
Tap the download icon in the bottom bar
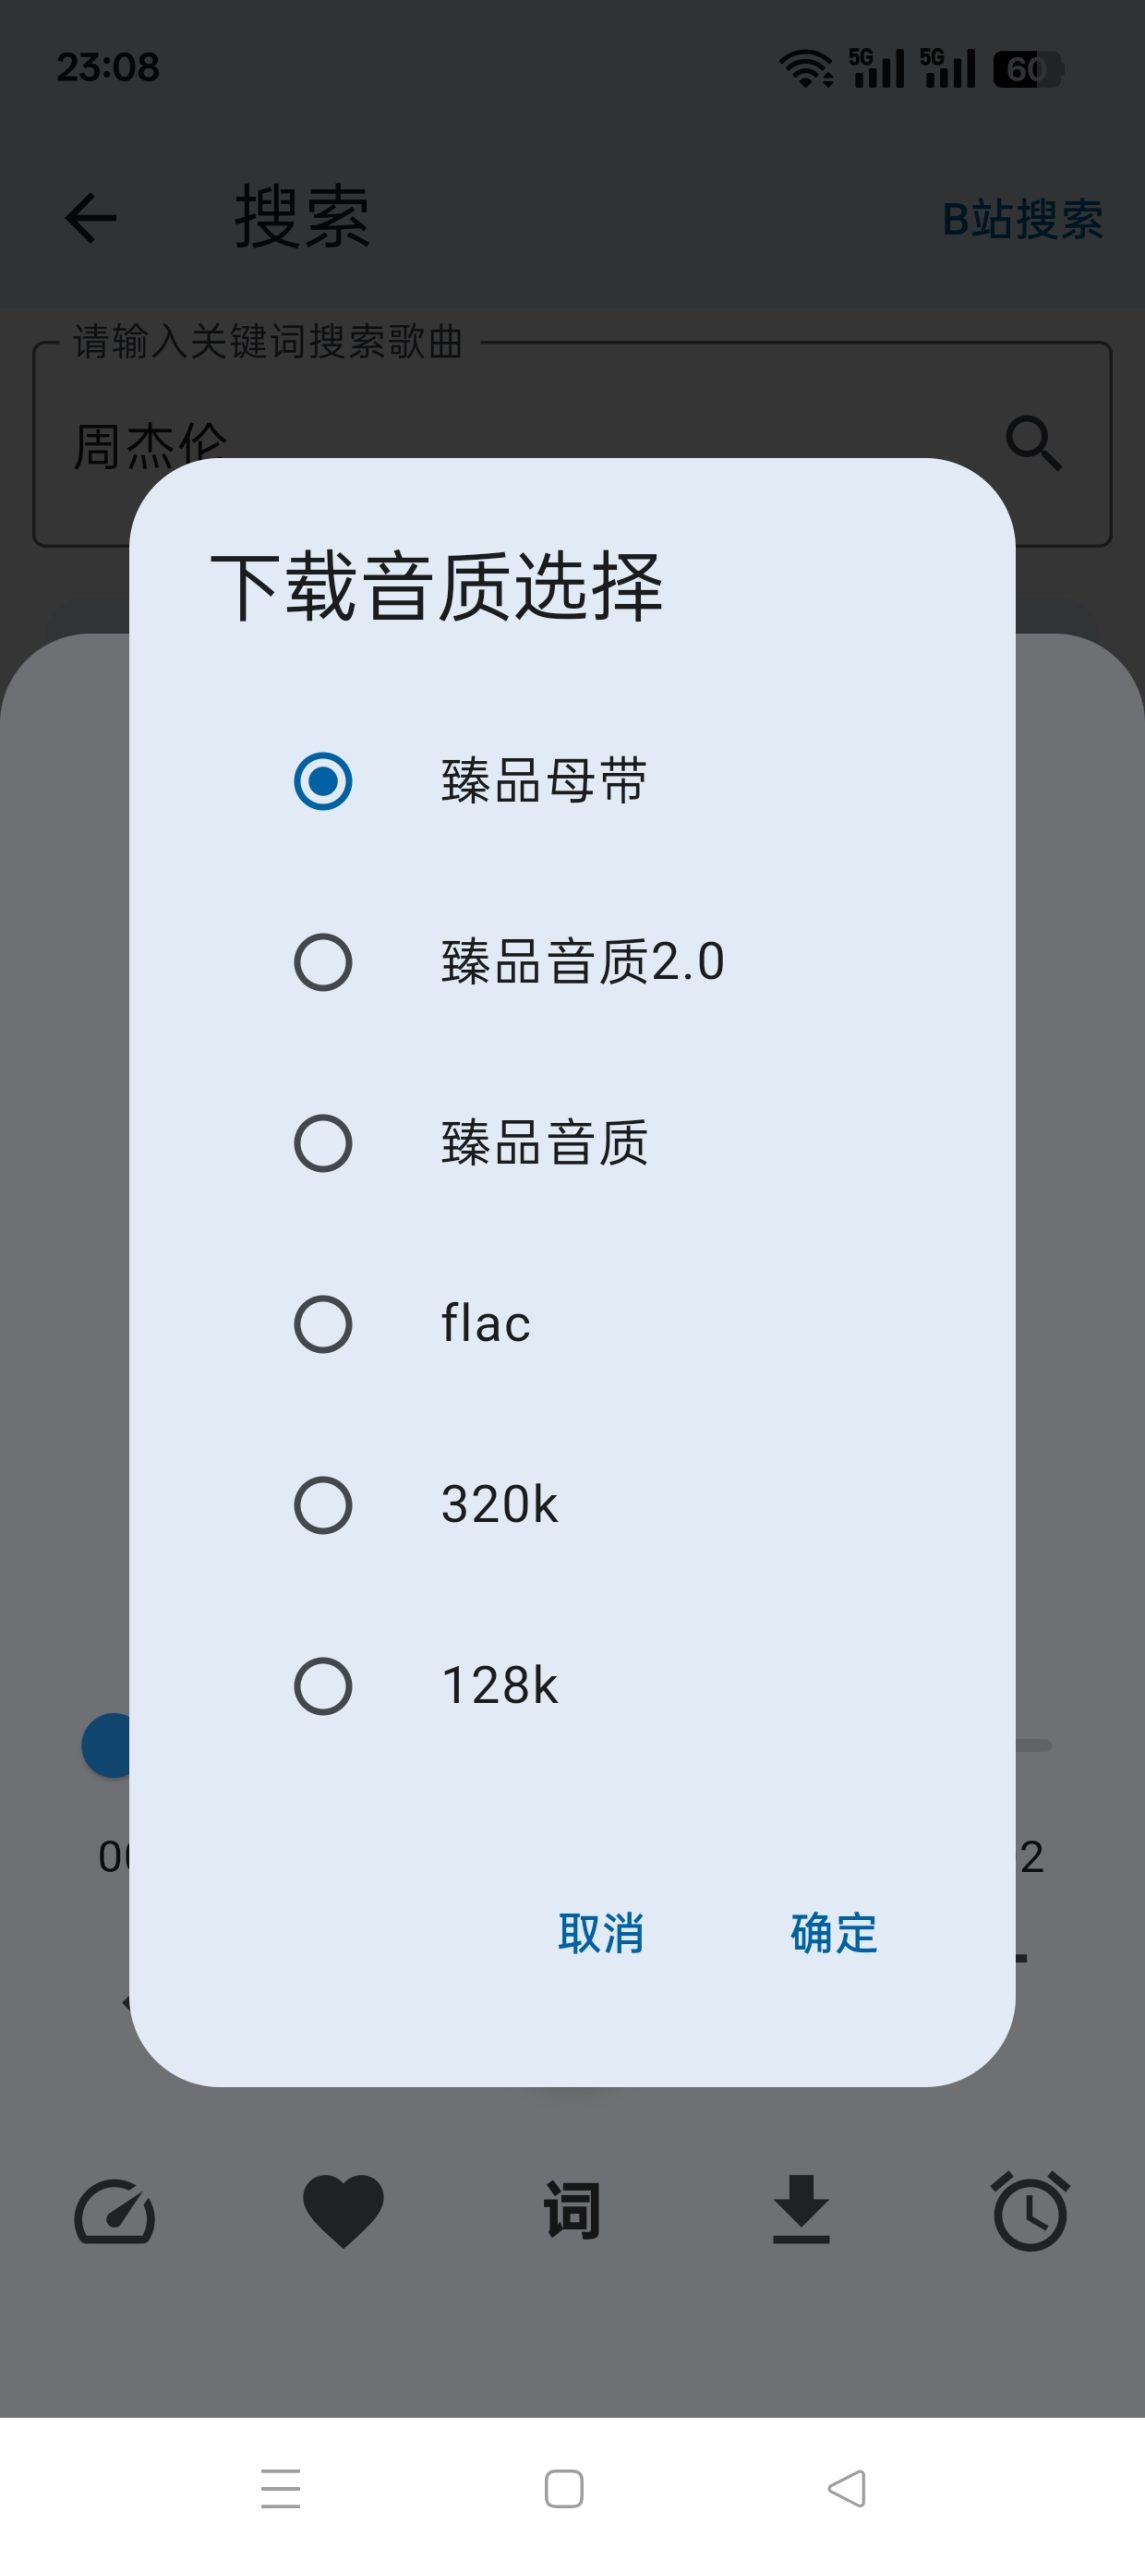[801, 2212]
